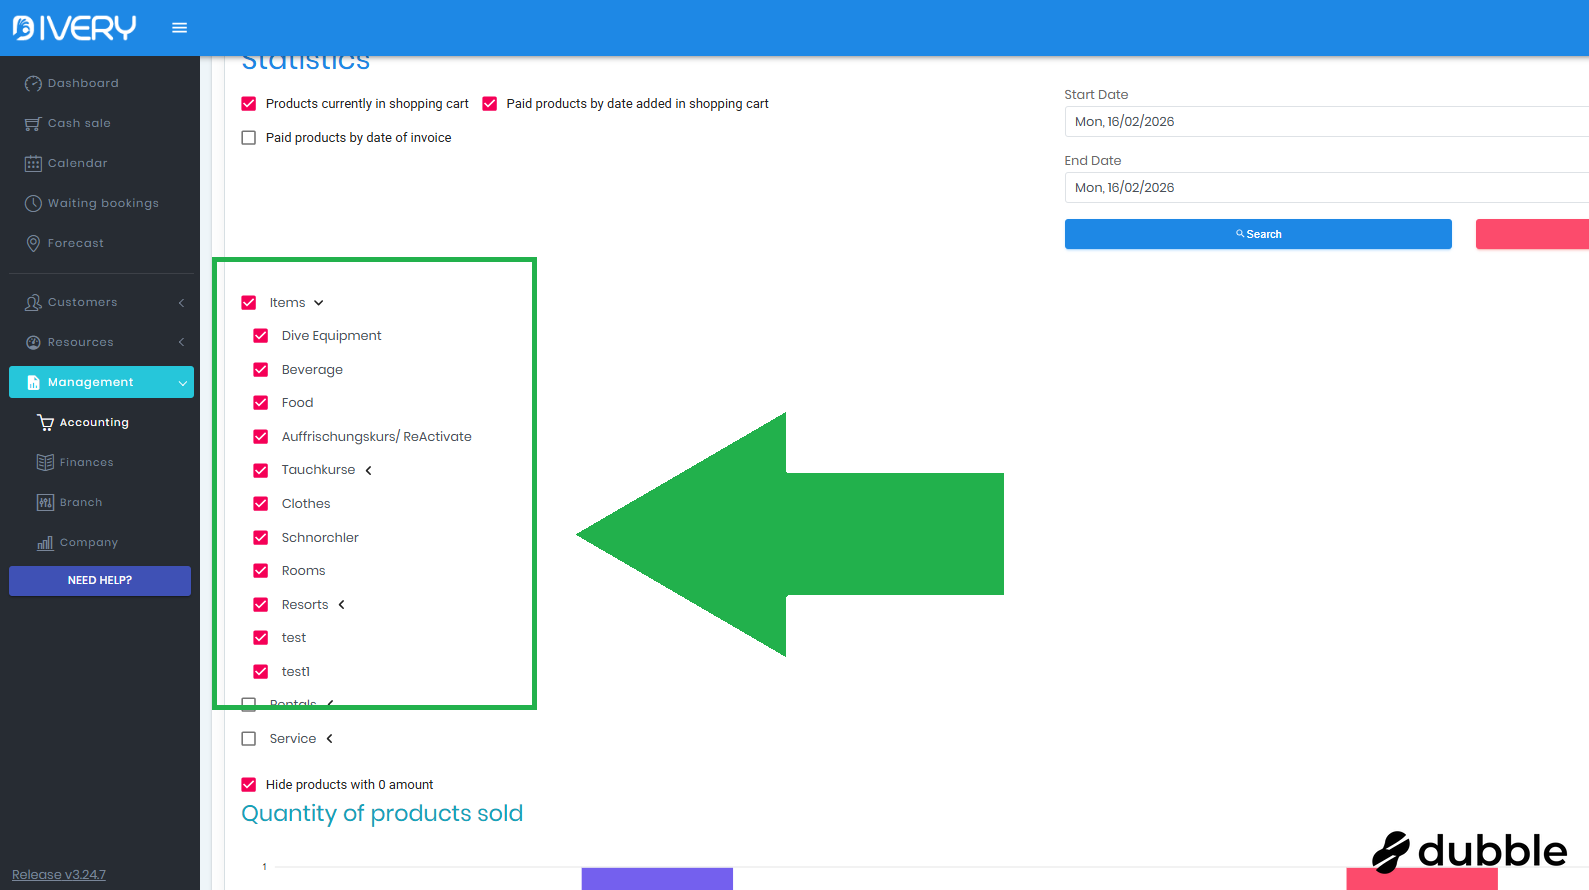The image size is (1589, 890).
Task: Click the NEED HELP? button
Action: point(100,581)
